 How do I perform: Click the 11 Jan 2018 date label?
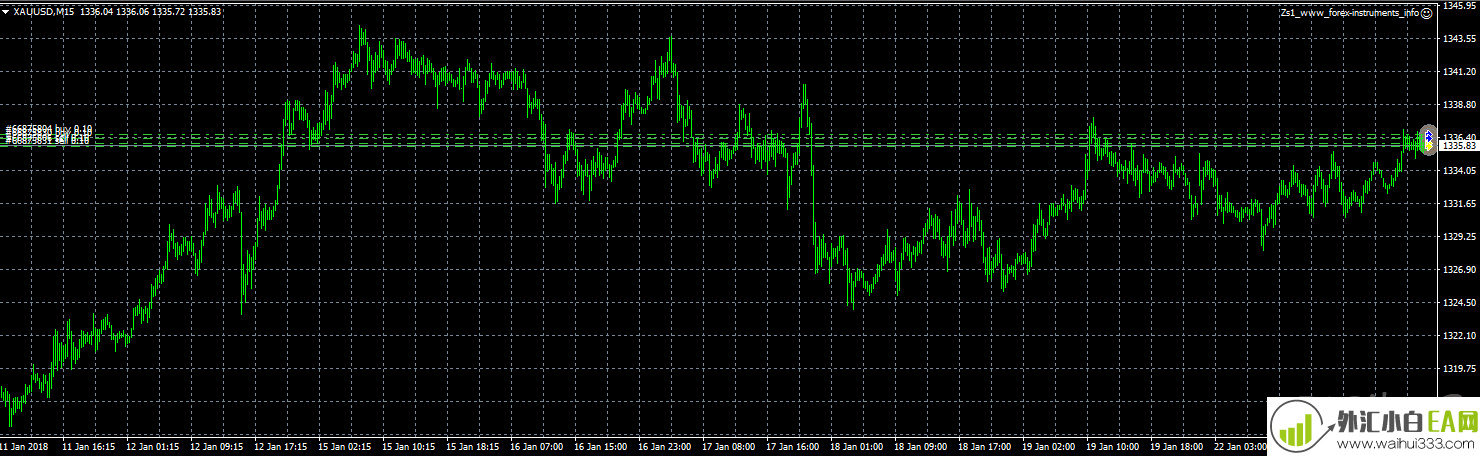(24, 447)
